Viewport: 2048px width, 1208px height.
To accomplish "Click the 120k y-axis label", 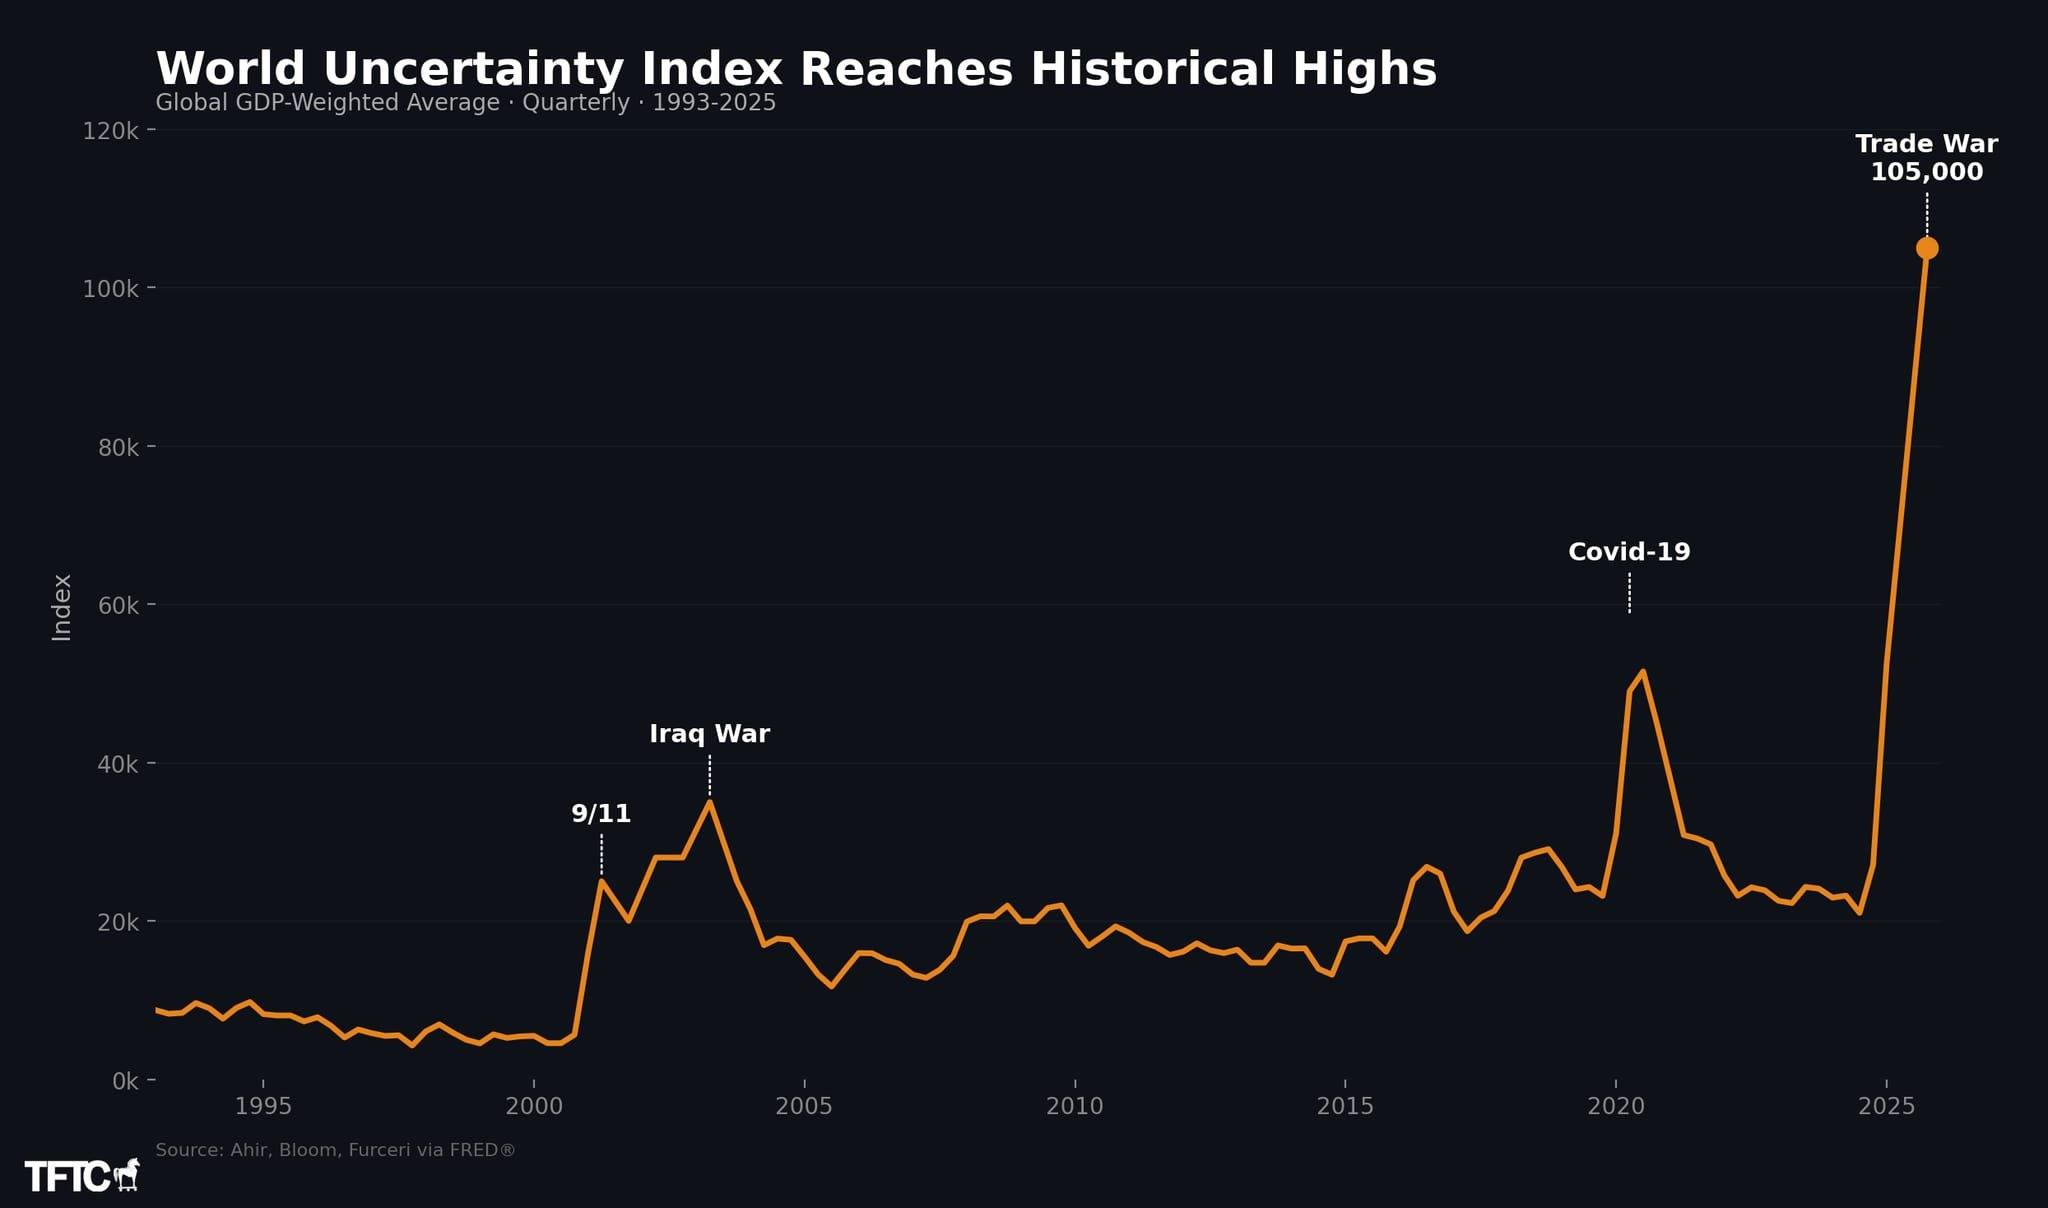I will [x=110, y=131].
